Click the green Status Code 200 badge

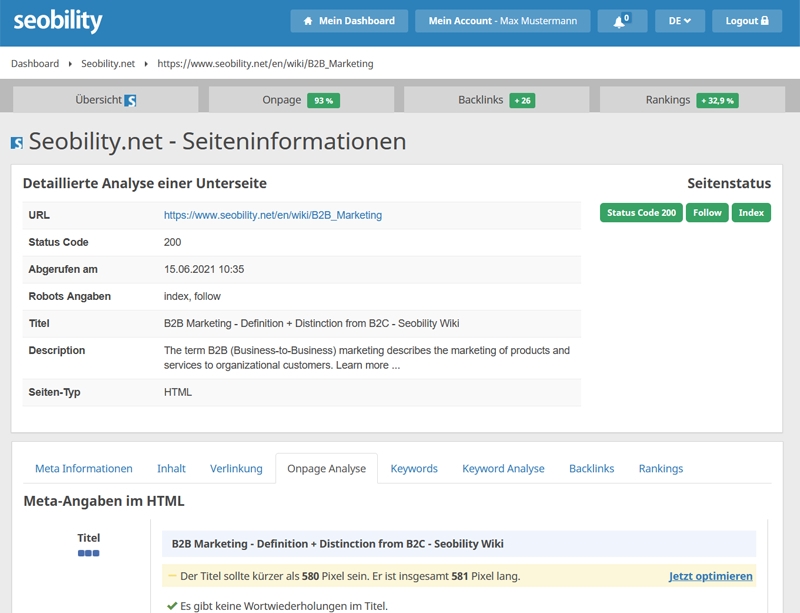click(640, 213)
